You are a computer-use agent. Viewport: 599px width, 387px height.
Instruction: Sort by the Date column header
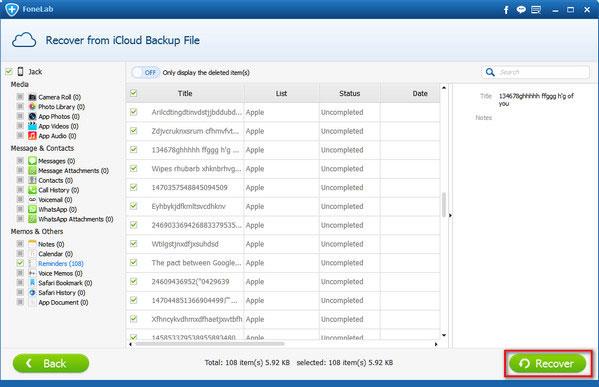click(419, 93)
